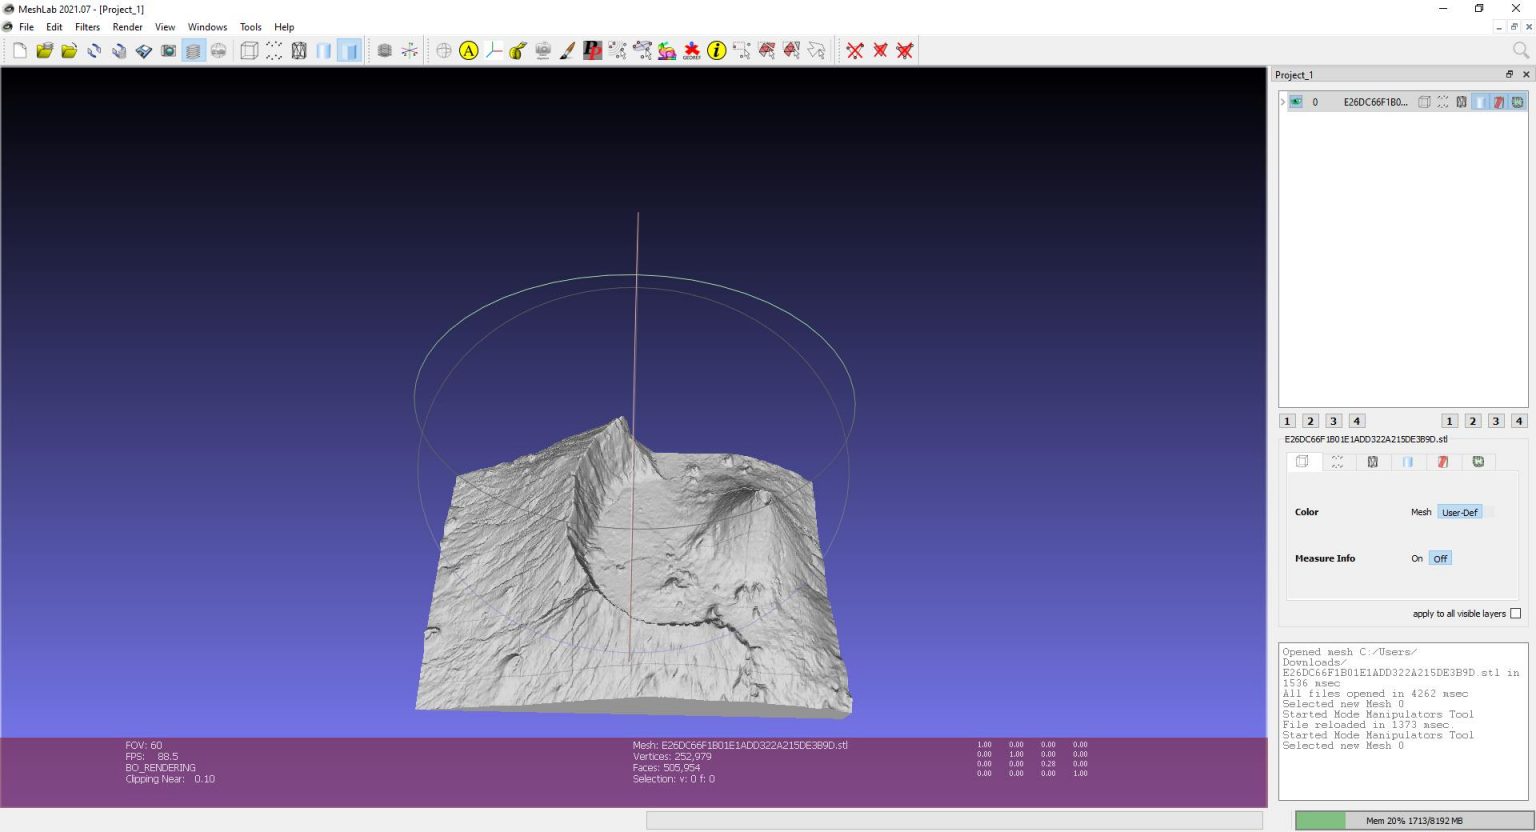The height and width of the screenshot is (832, 1536).
Task: Click the Georeferencing red star tool
Action: pos(692,50)
